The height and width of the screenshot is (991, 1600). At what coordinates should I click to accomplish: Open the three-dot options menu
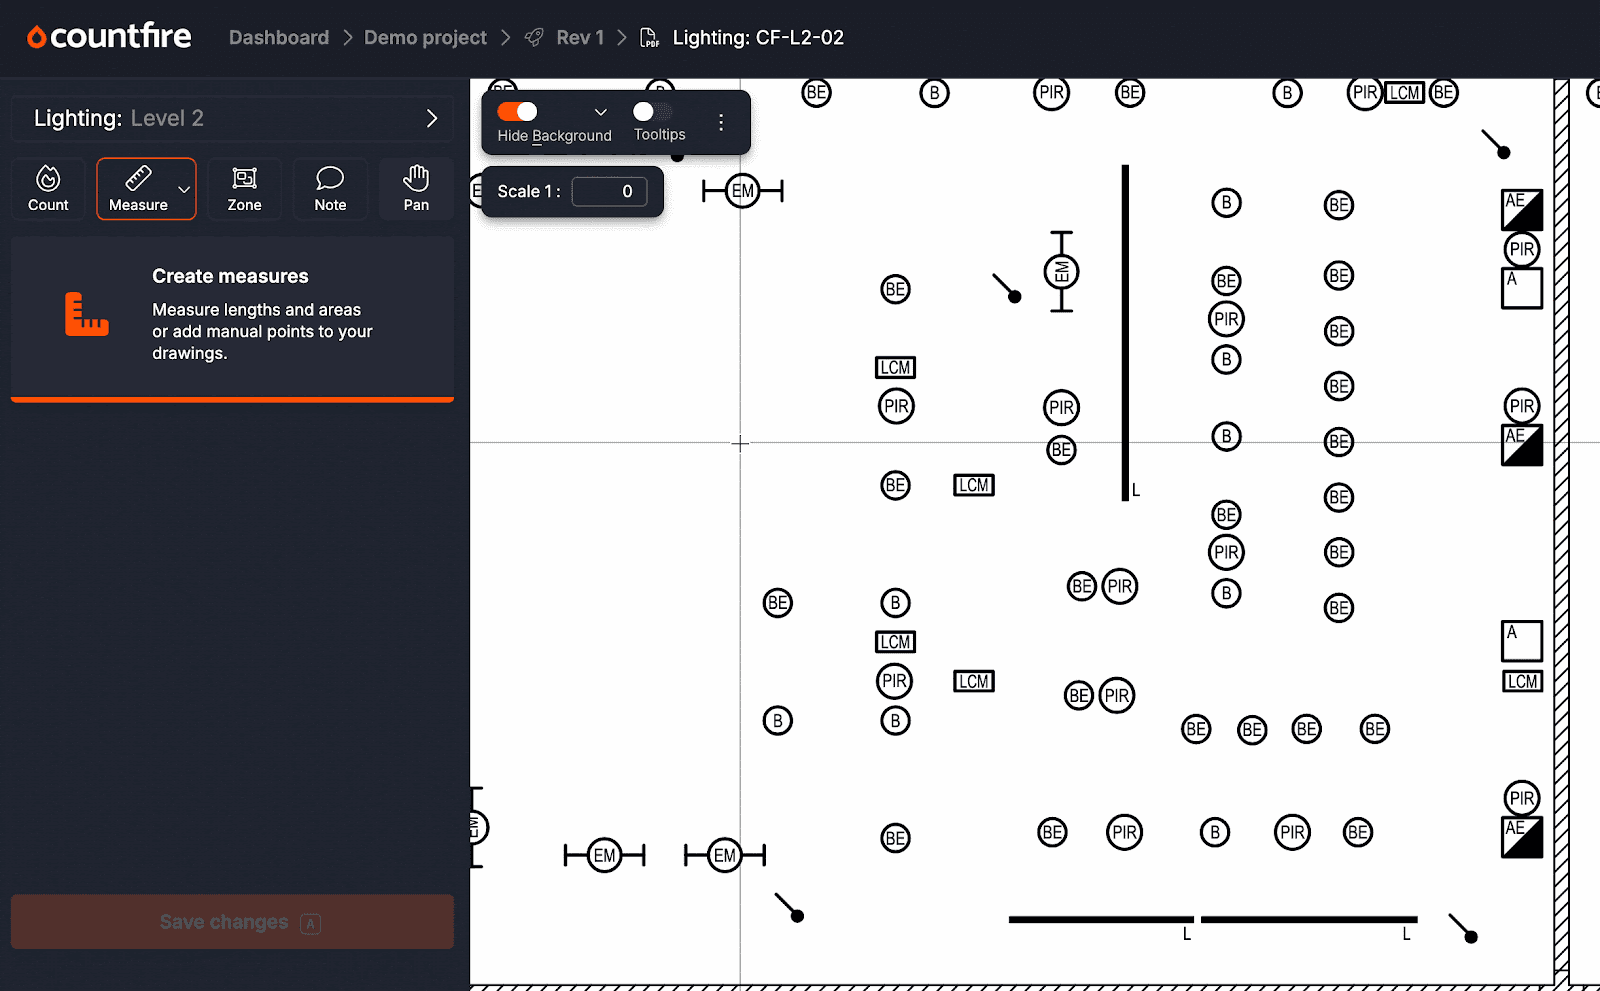pos(720,123)
